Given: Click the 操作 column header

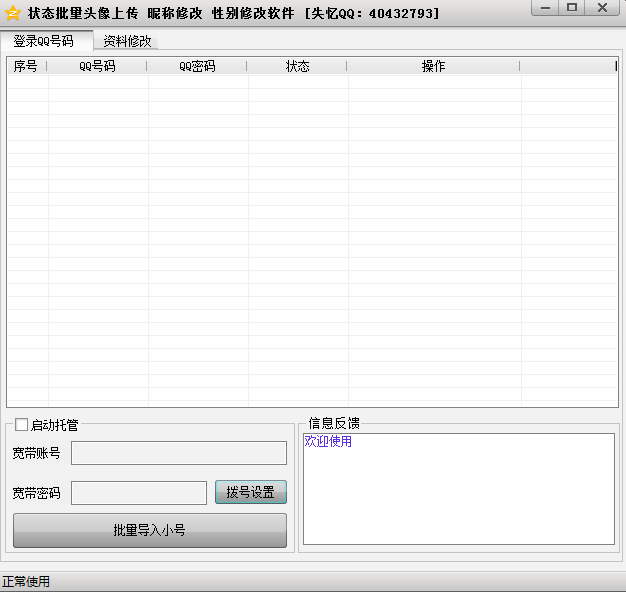Looking at the screenshot, I should coord(433,66).
